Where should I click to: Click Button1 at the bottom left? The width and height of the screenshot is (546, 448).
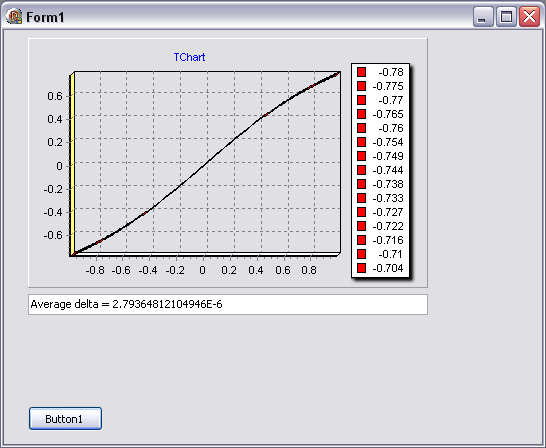tap(65, 418)
